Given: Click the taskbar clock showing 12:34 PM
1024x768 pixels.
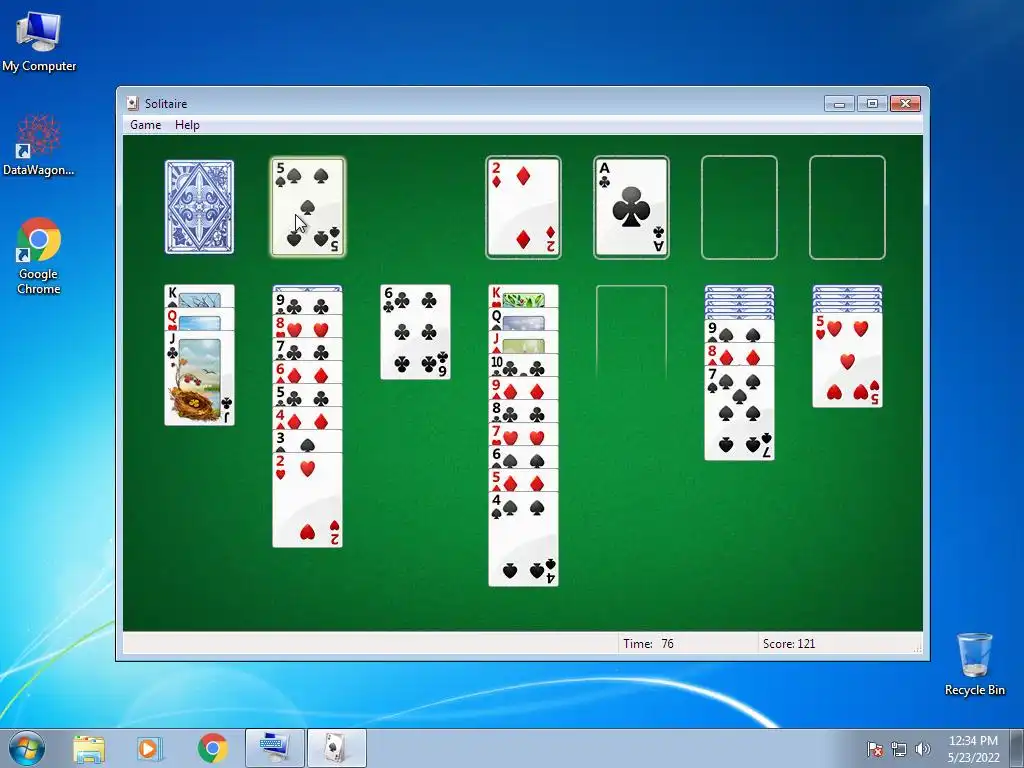Looking at the screenshot, I should click(973, 749).
